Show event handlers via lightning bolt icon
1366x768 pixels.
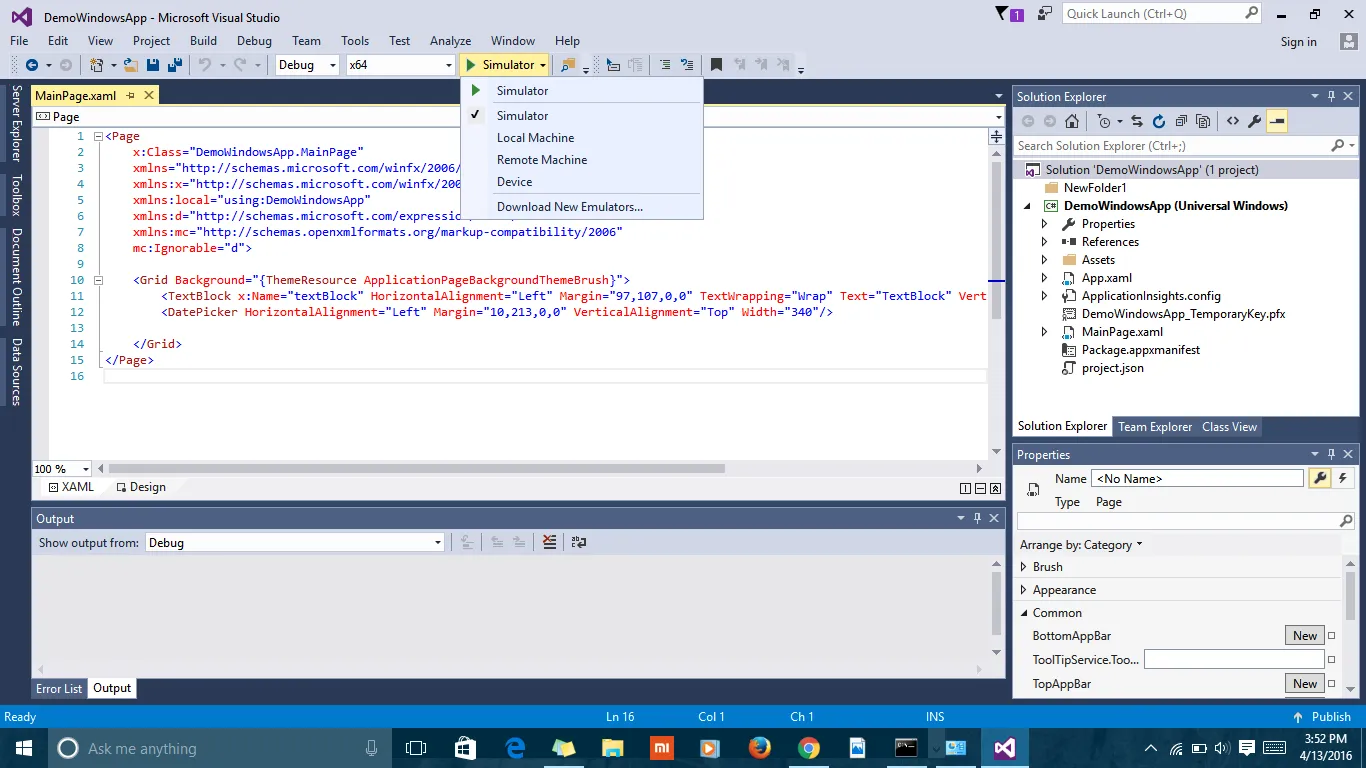point(1343,478)
